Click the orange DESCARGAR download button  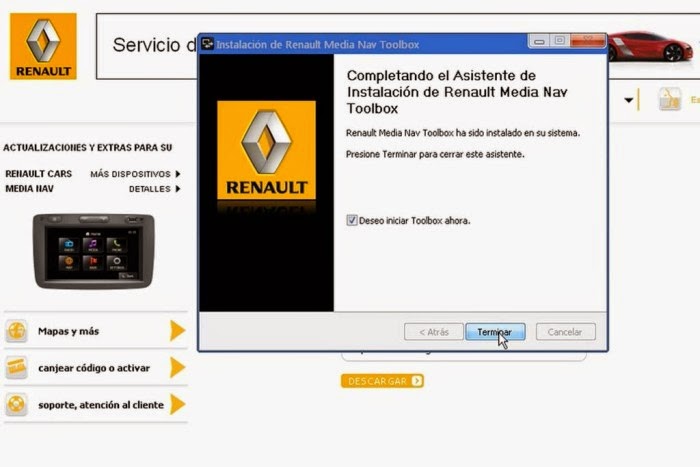coord(382,381)
